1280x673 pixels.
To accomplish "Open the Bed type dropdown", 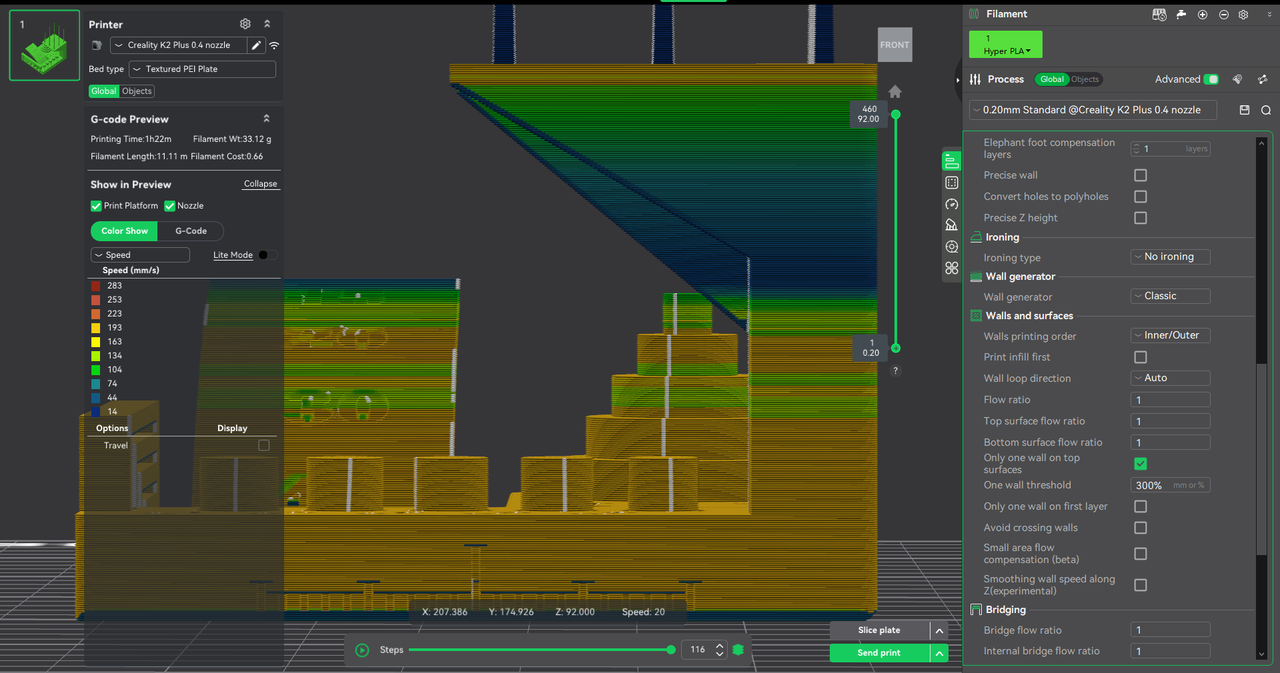I will [203, 69].
